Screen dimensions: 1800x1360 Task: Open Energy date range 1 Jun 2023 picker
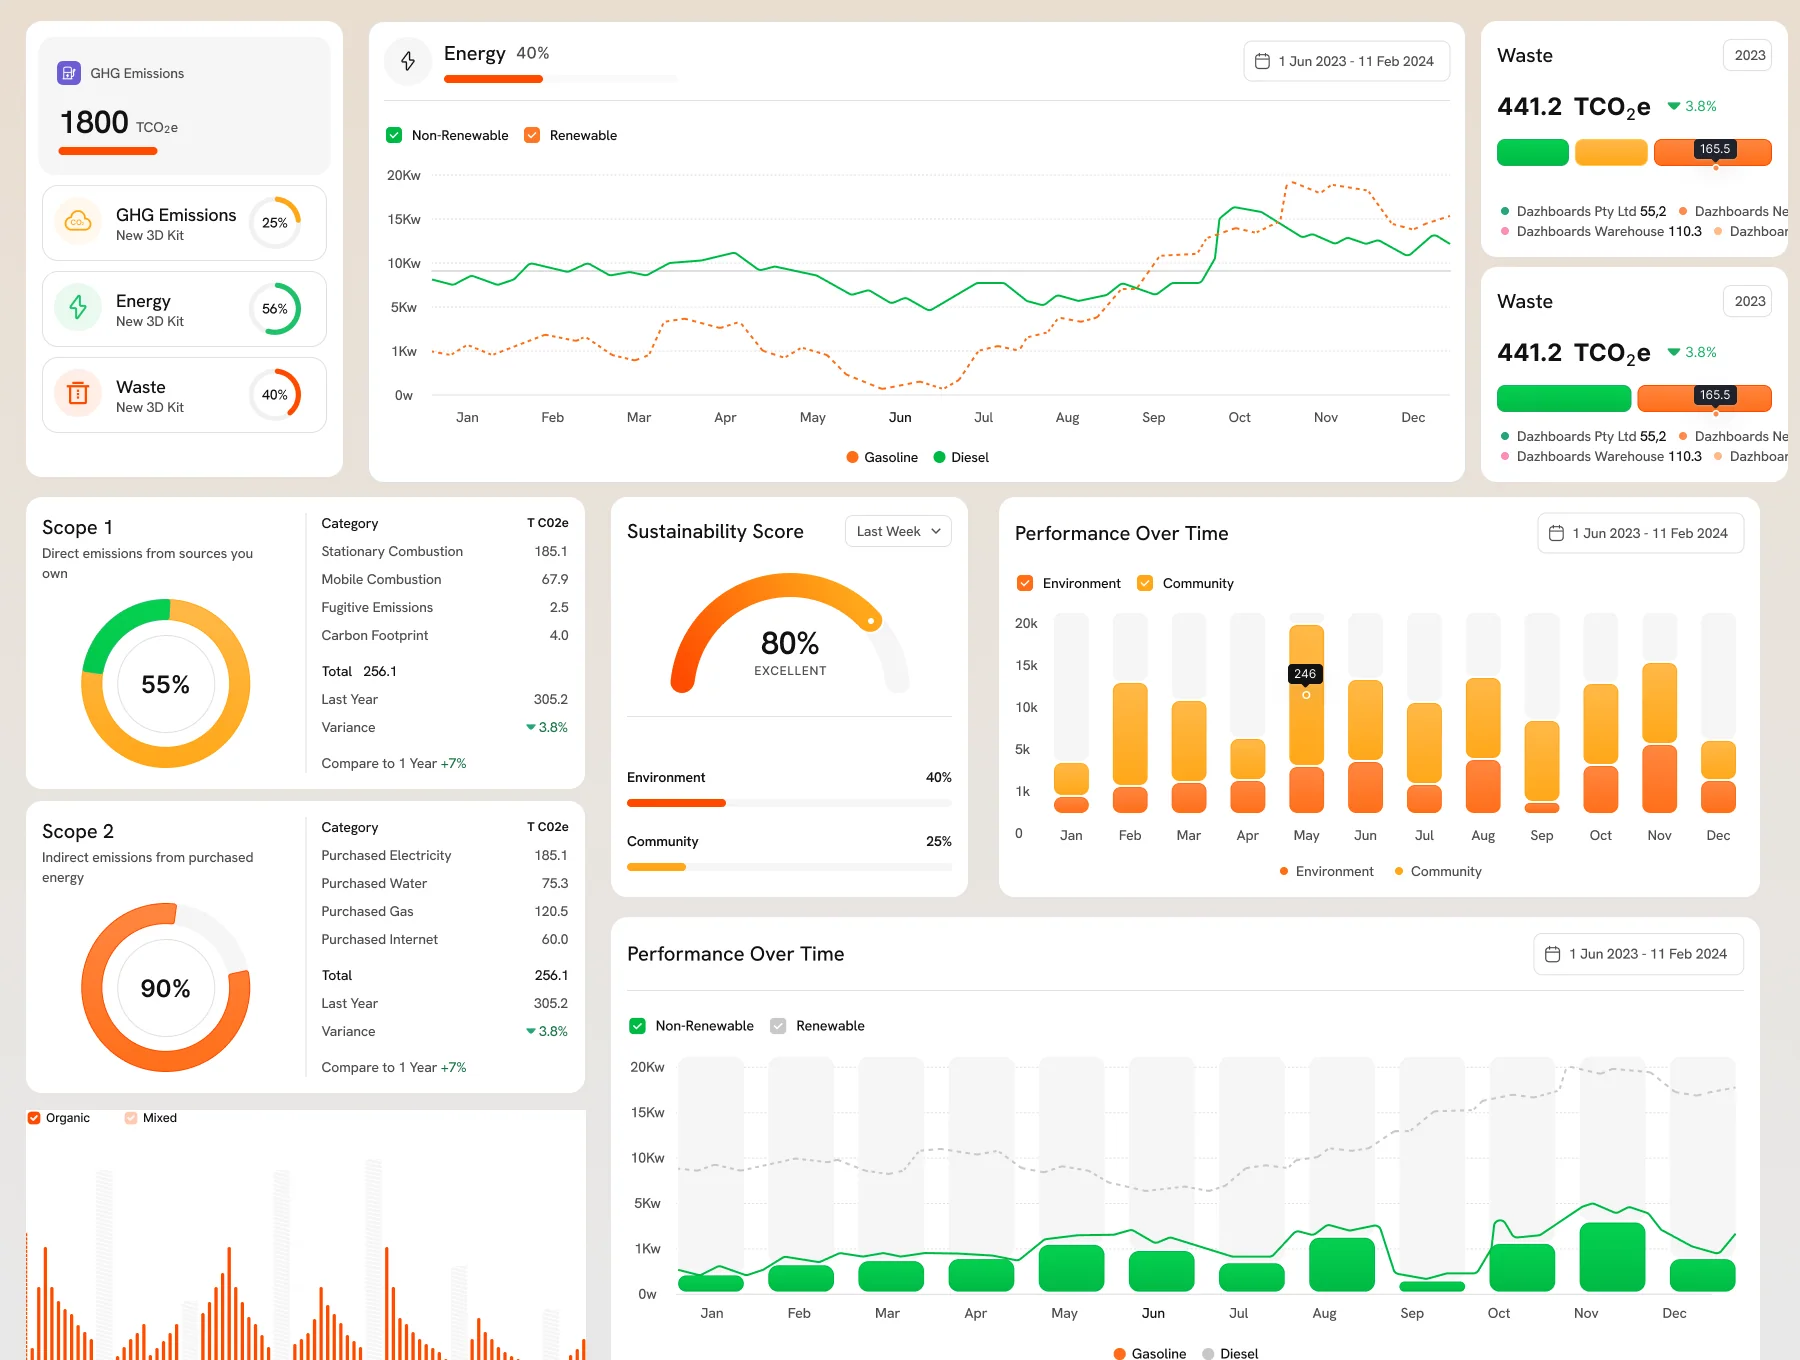[1346, 61]
